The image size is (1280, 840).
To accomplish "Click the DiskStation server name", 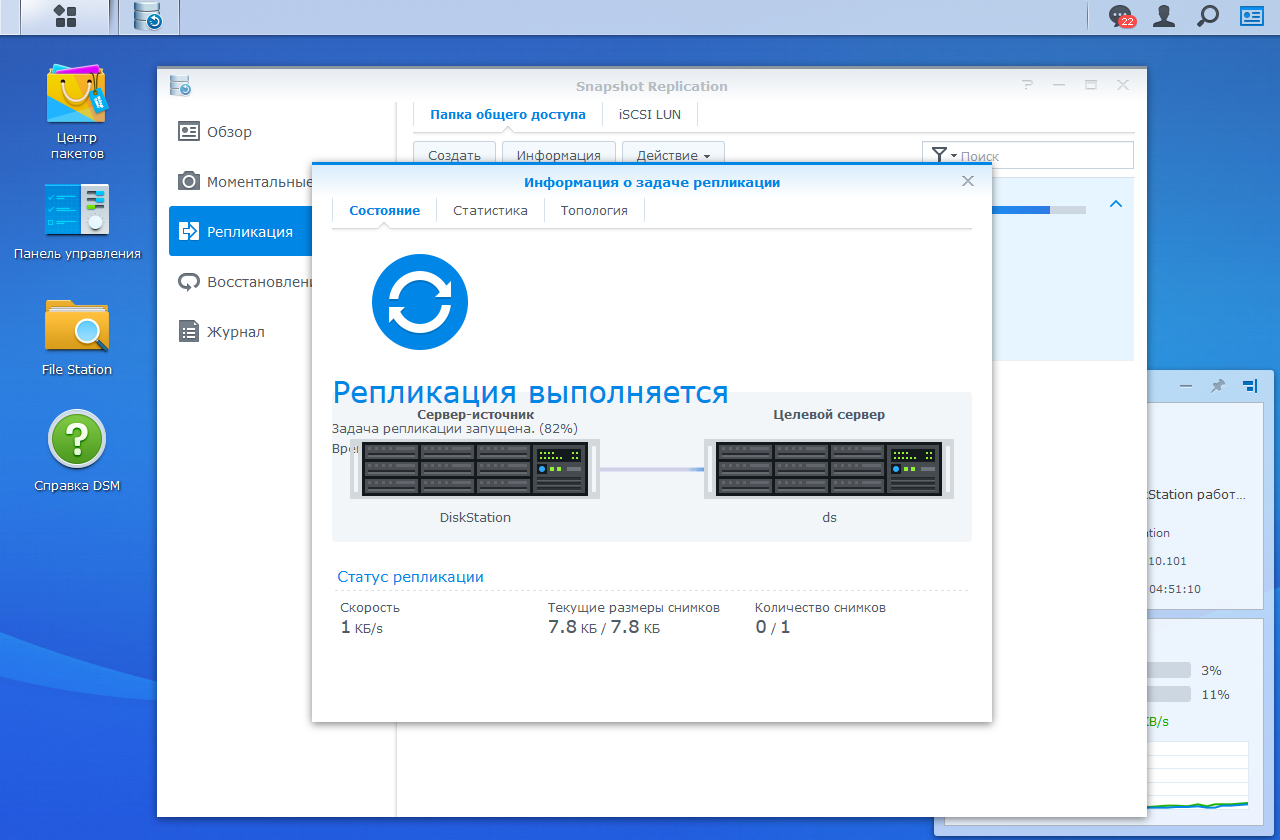I will pos(475,517).
